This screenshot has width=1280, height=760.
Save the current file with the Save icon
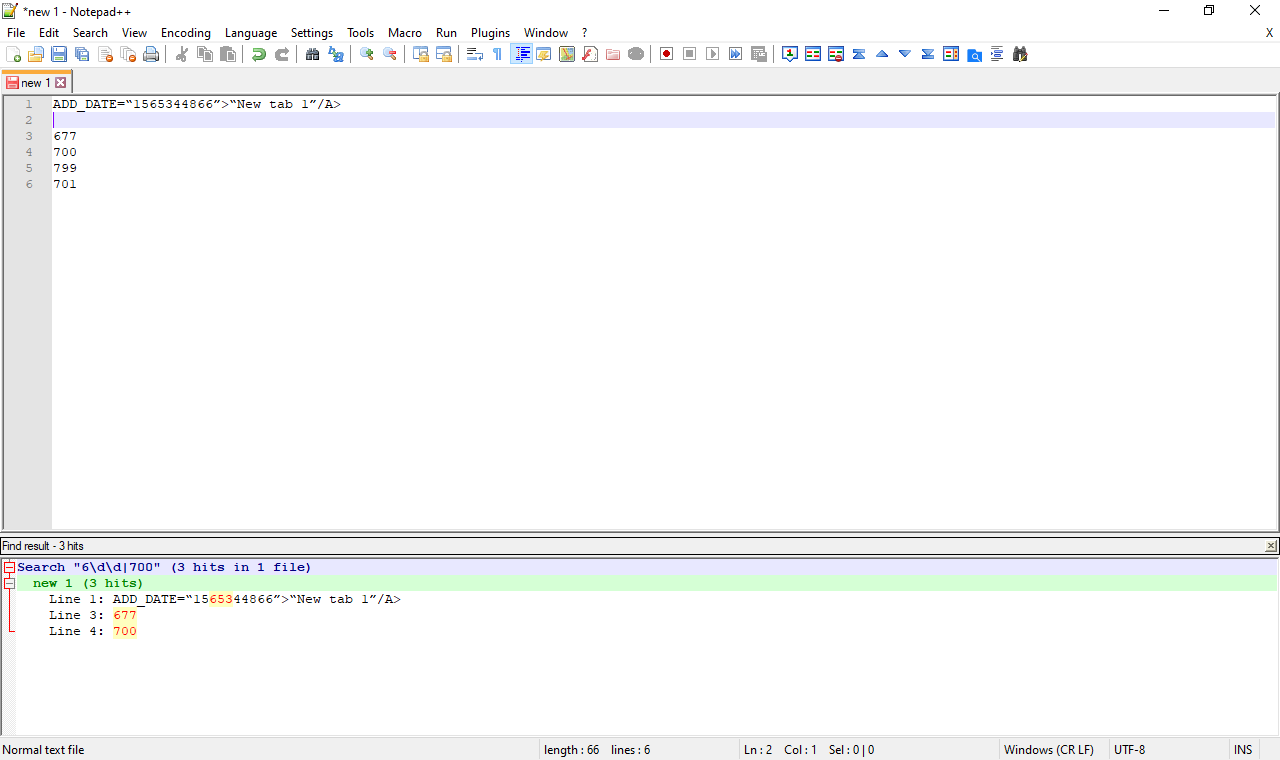(59, 54)
